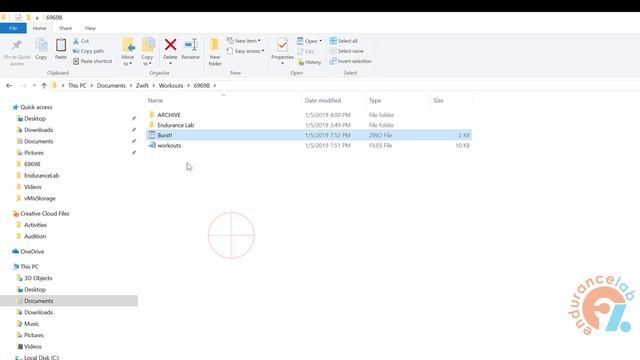
Task: Switch to the Share ribbon tab
Action: 65,28
